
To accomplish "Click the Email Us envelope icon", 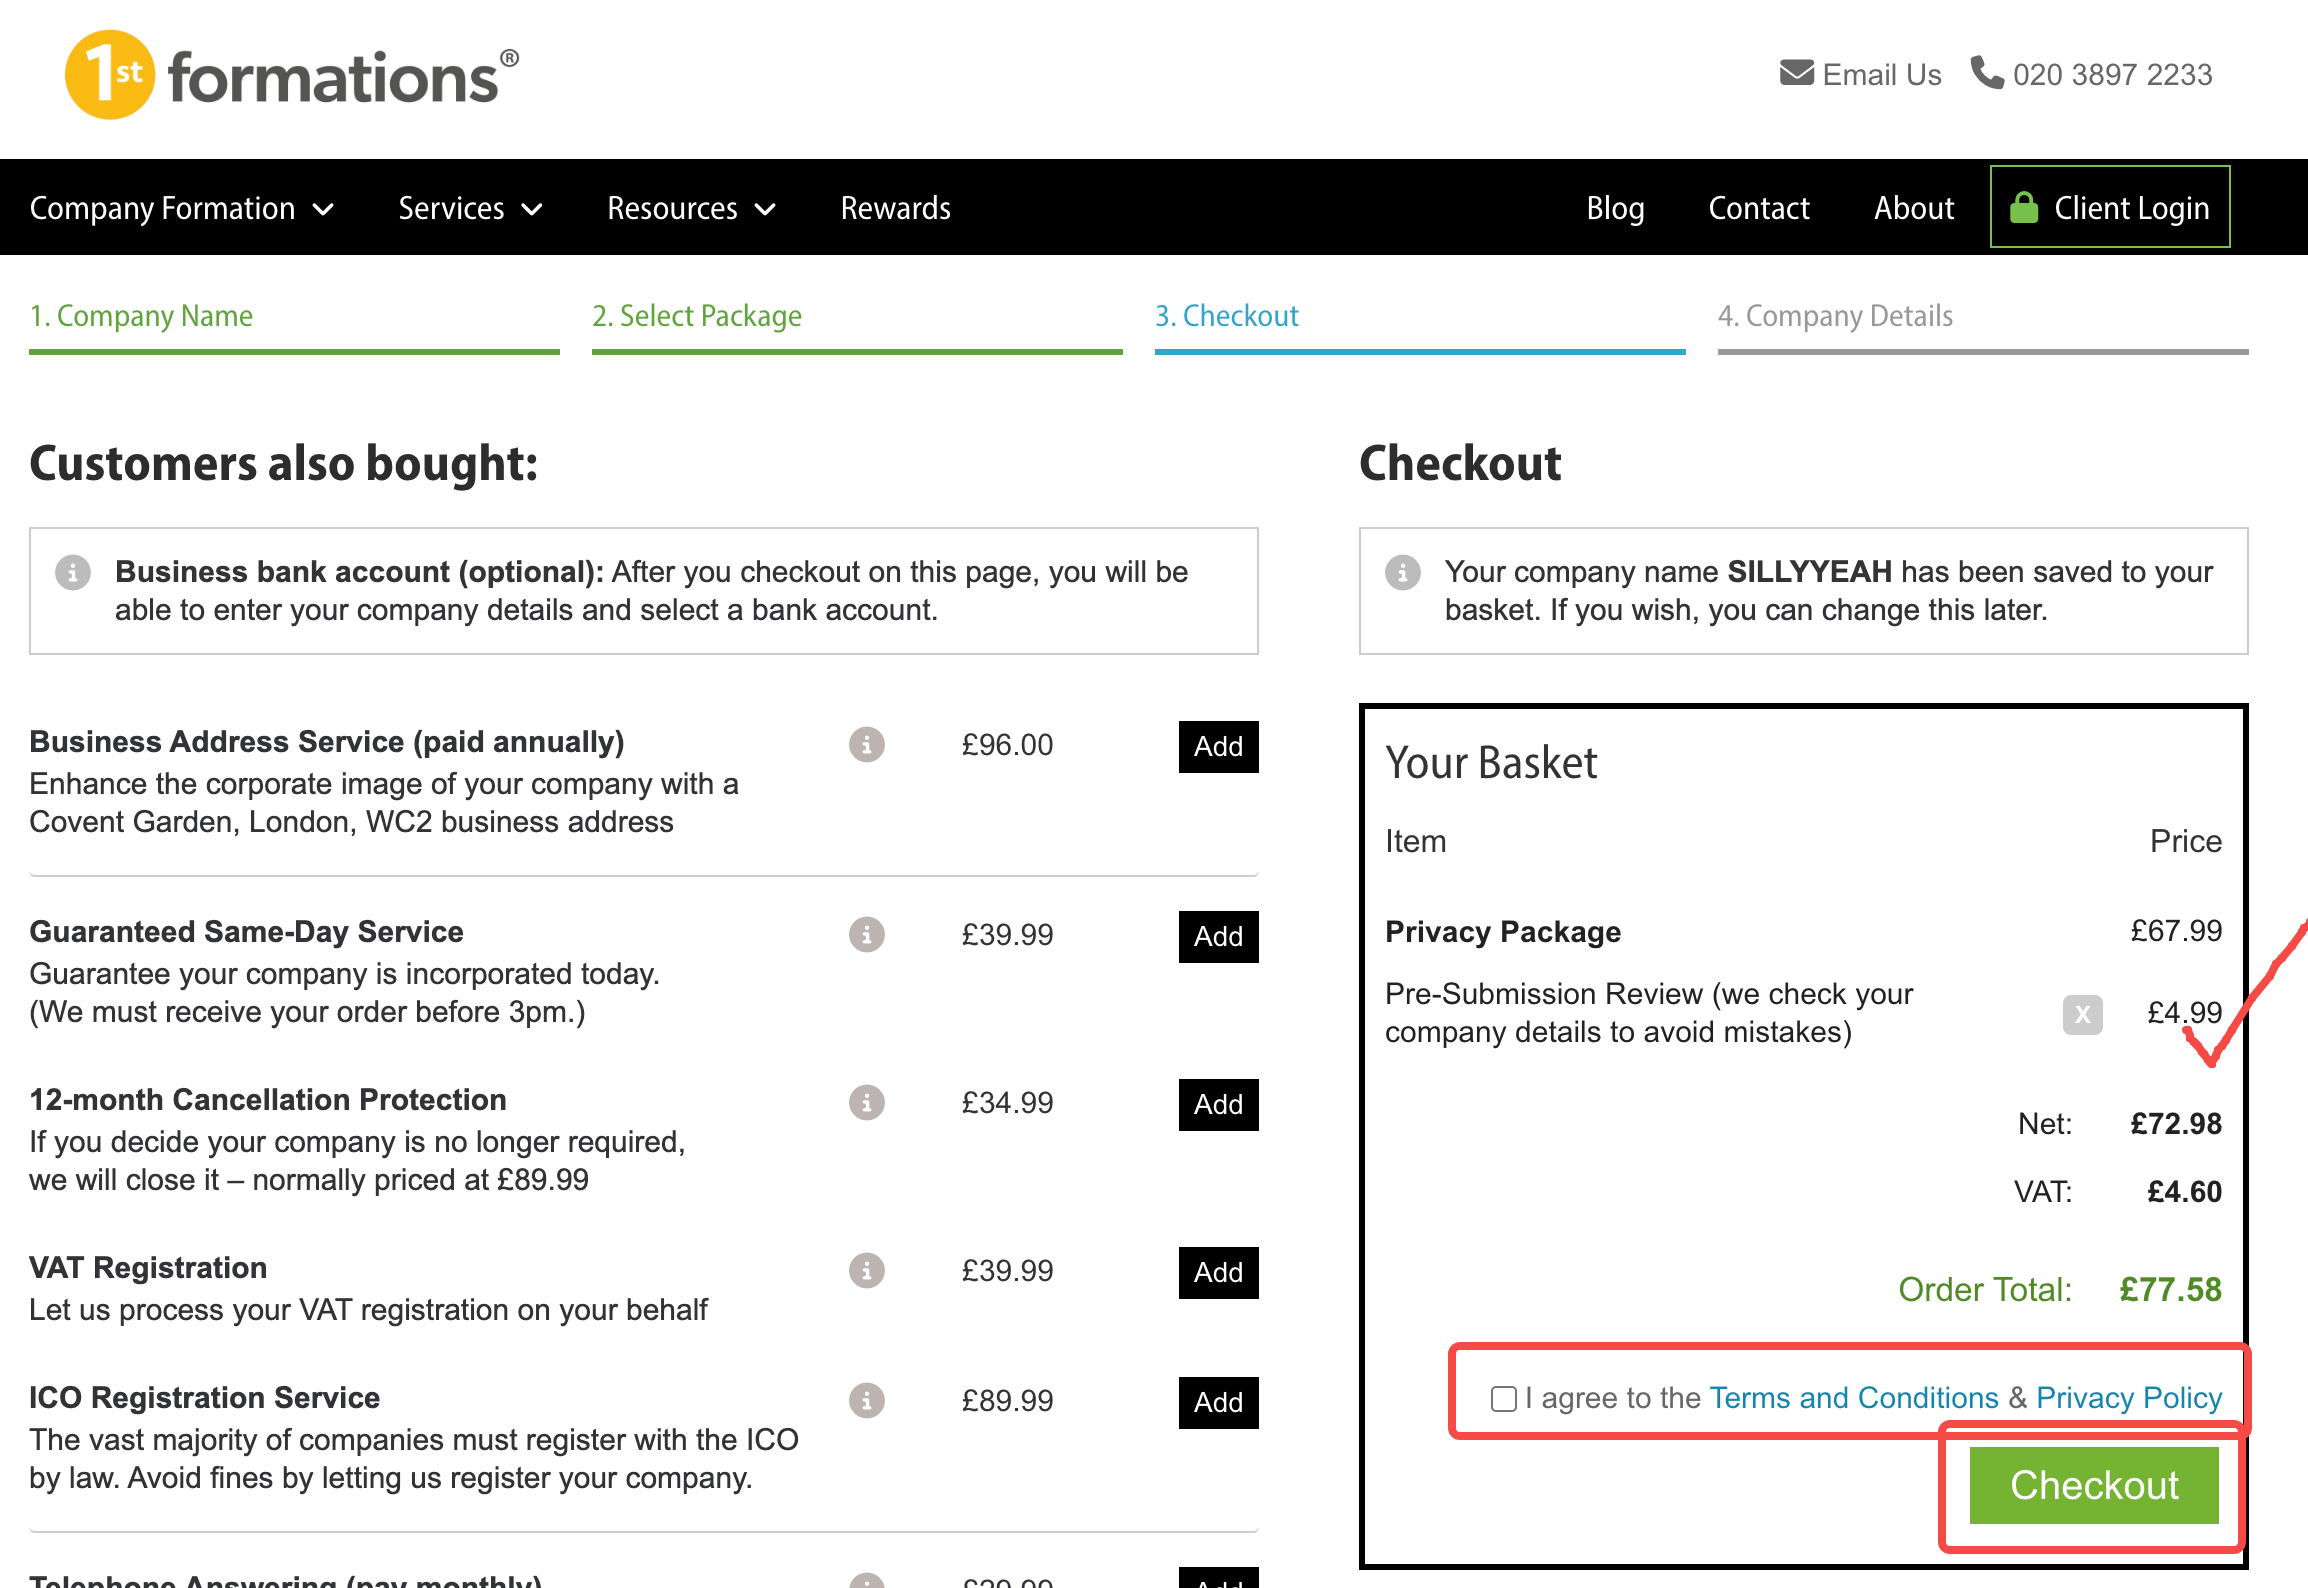I will point(1797,73).
